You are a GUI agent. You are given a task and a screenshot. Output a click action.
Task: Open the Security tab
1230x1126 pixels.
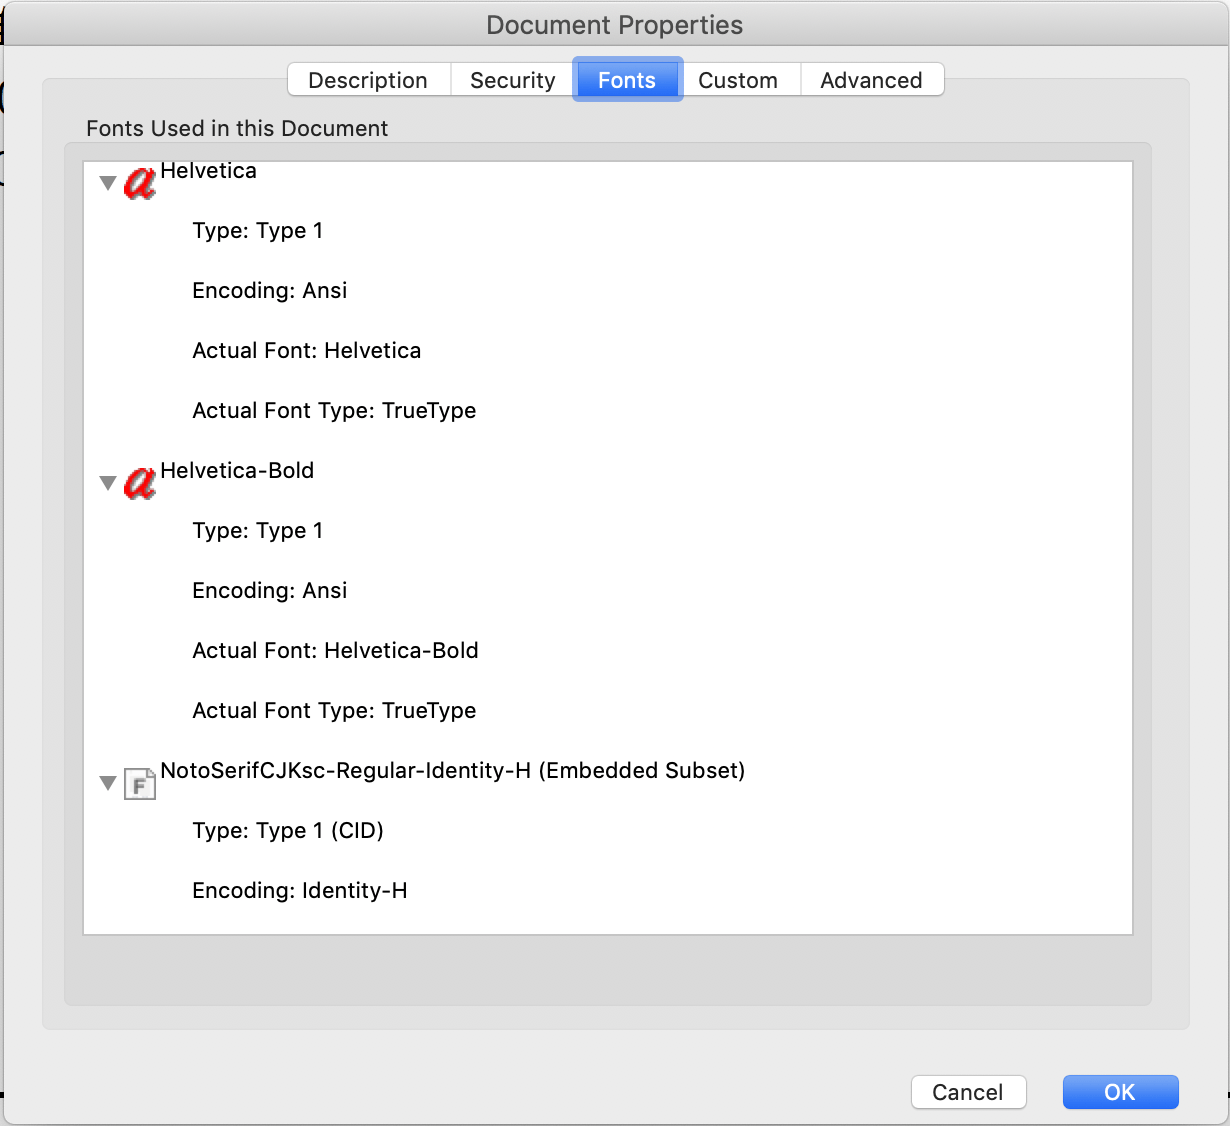tap(512, 80)
